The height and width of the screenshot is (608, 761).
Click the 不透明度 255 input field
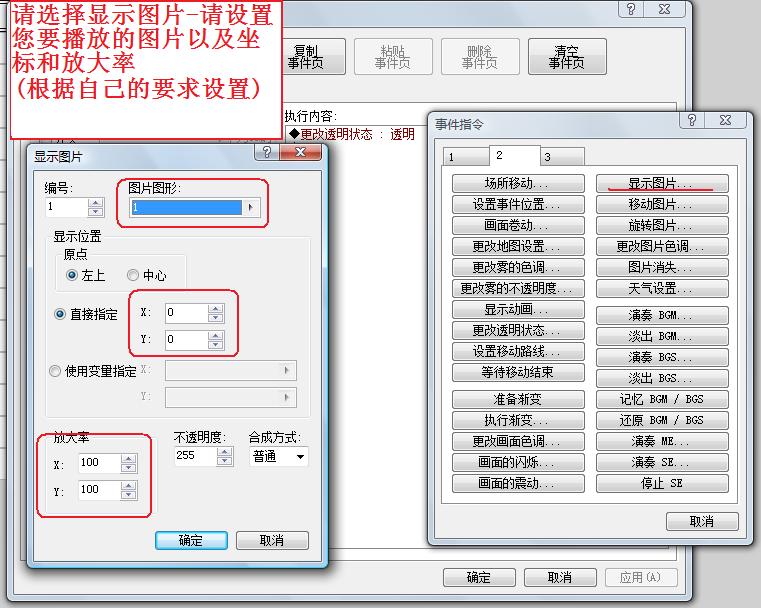point(195,456)
